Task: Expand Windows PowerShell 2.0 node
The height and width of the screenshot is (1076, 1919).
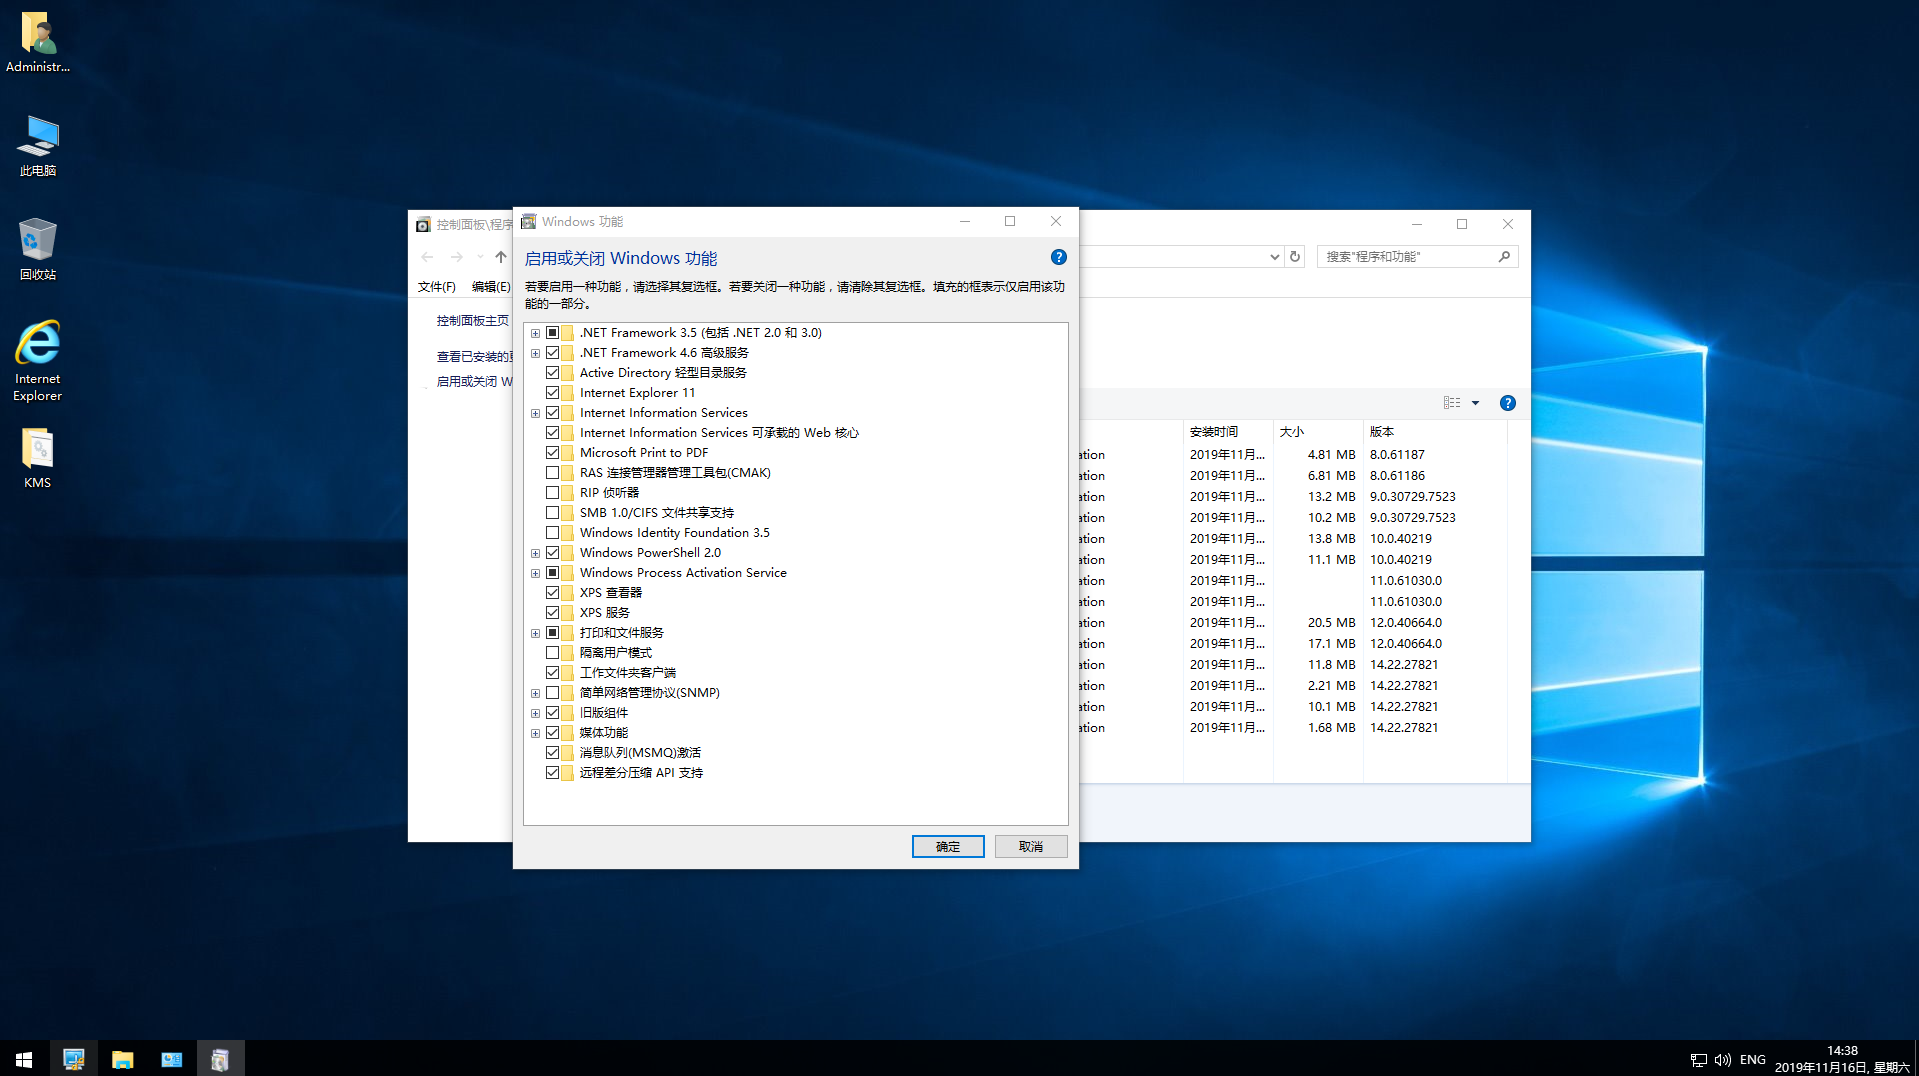Action: (x=535, y=553)
